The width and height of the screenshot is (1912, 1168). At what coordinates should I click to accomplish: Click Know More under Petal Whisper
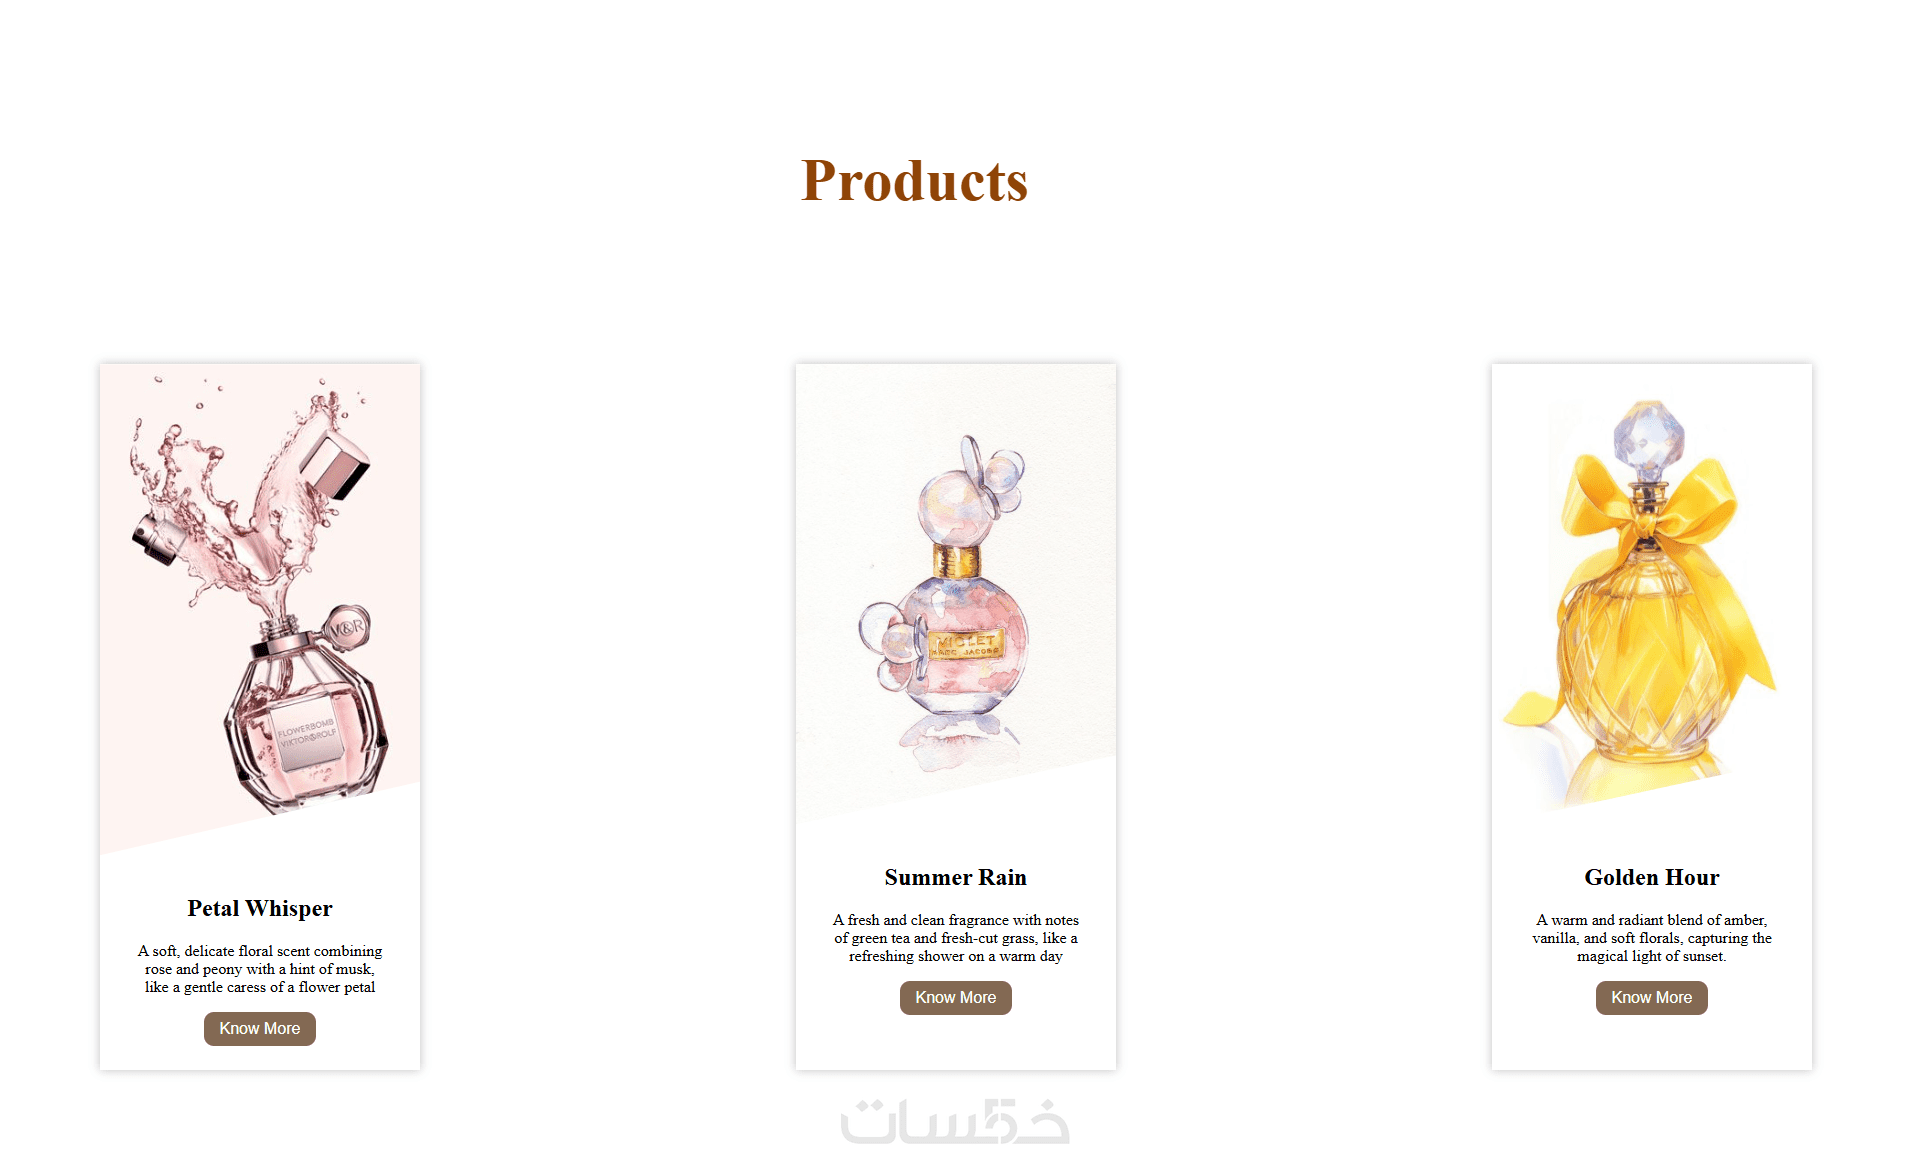(x=260, y=1028)
